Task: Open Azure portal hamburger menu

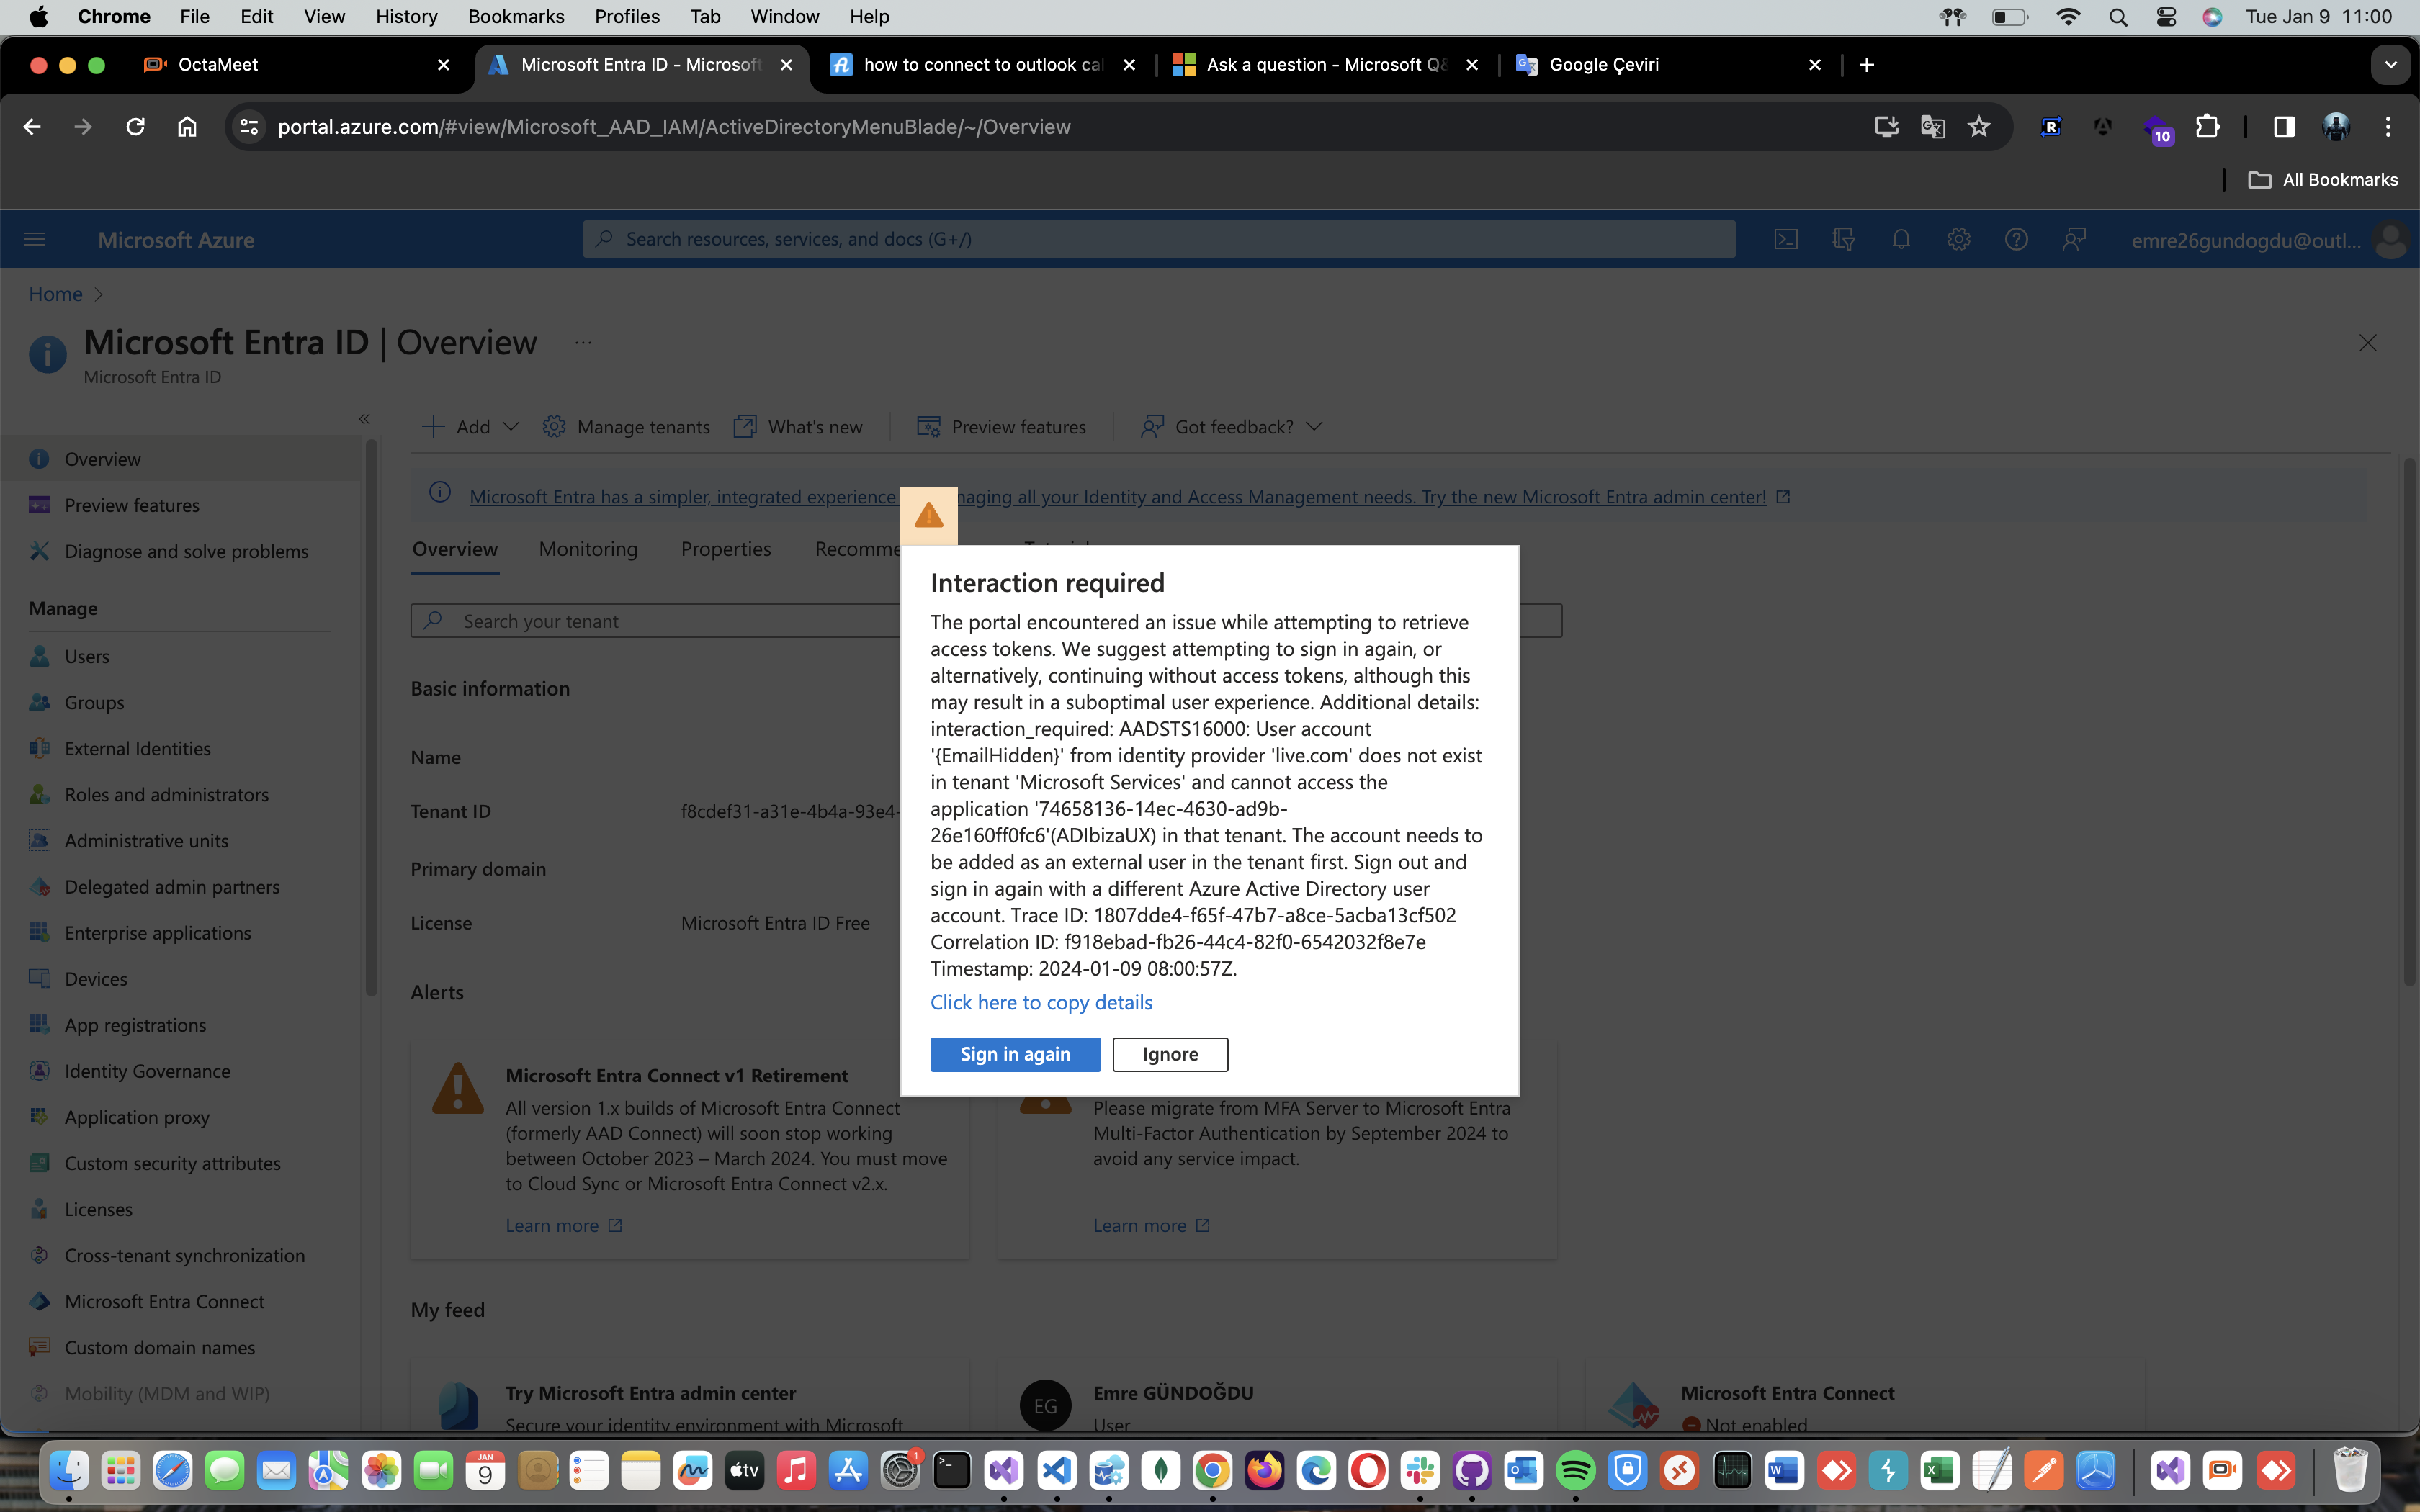Action: coord(35,239)
